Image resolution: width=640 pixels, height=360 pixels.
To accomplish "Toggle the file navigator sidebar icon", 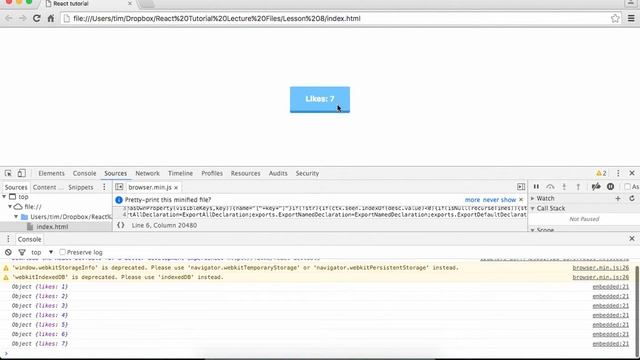I will (x=119, y=187).
